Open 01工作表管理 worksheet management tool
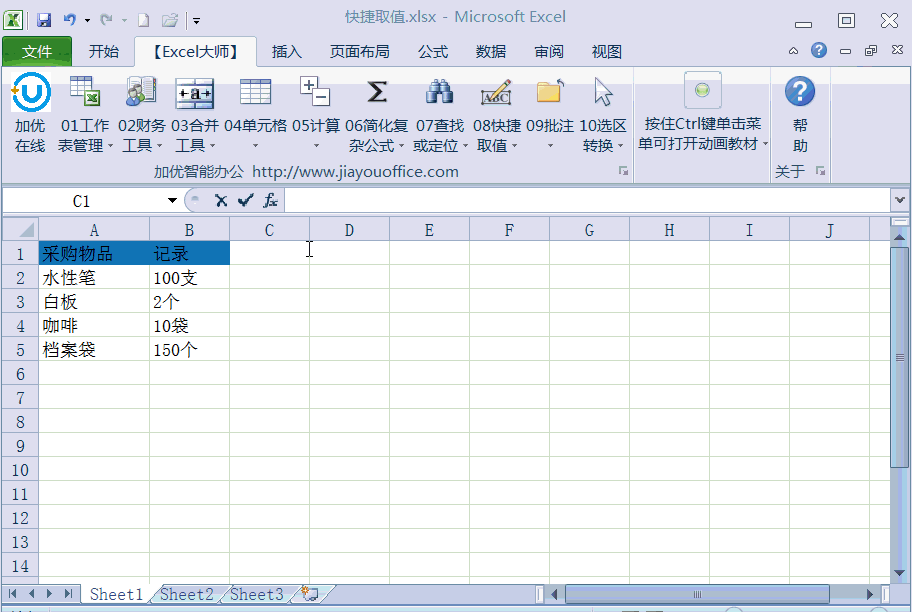 tap(85, 112)
